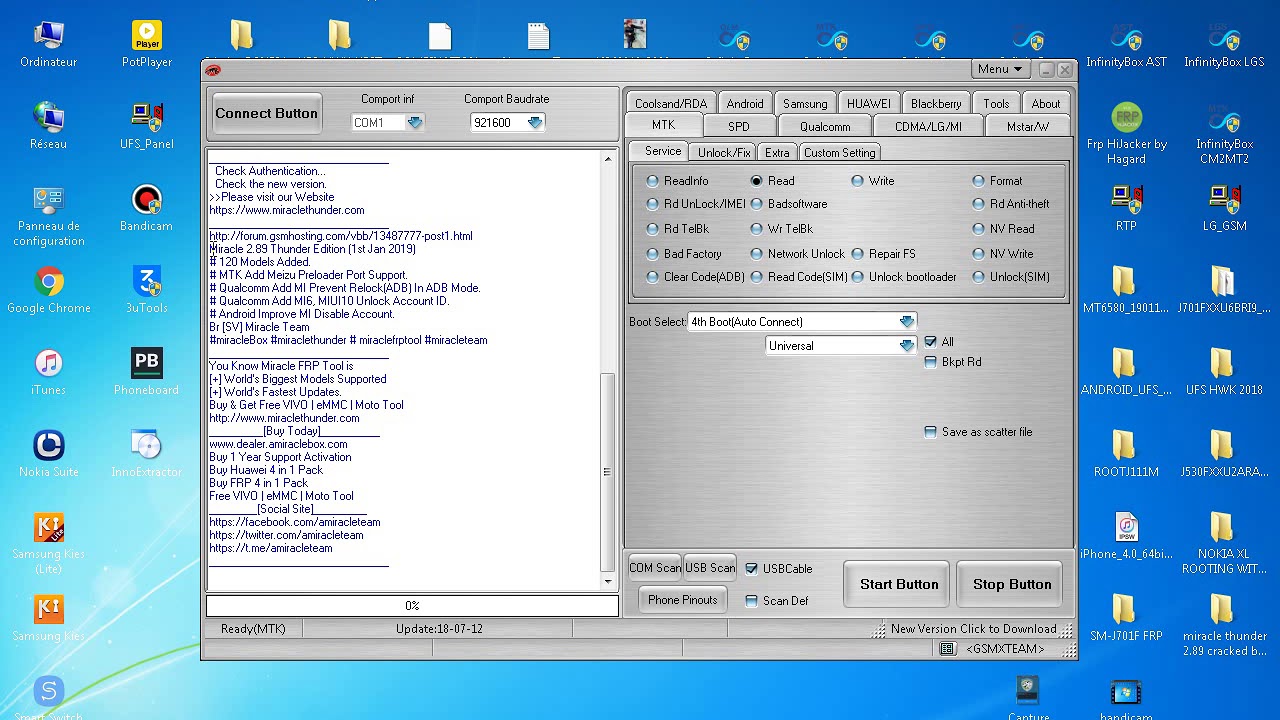This screenshot has height=720, width=1280.
Task: Open the J701FXXU6BRI9 archive file
Action: coord(1224,291)
